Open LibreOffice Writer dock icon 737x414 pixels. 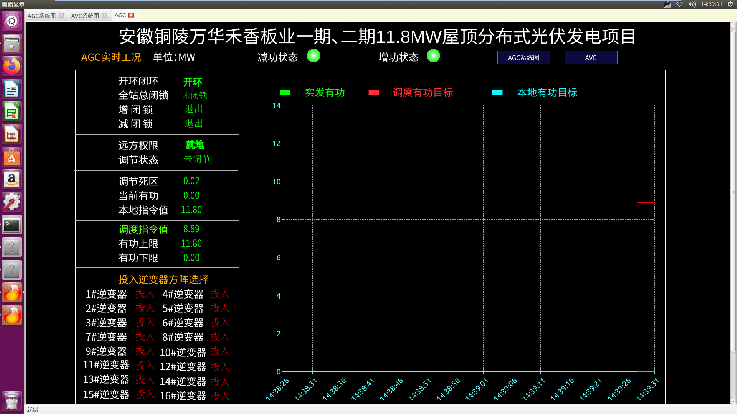coord(12,89)
